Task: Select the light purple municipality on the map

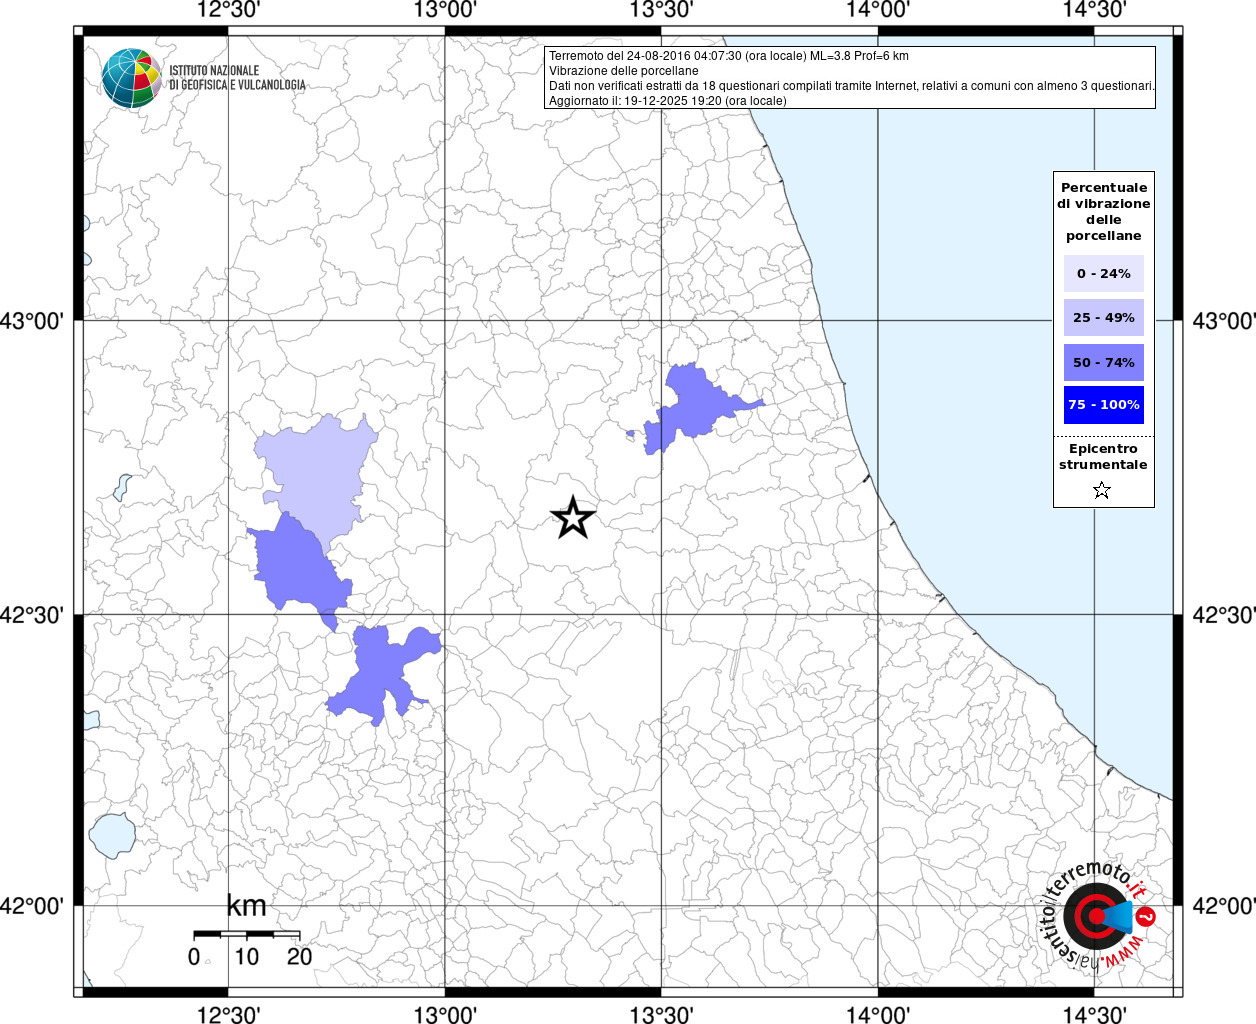Action: tap(318, 470)
